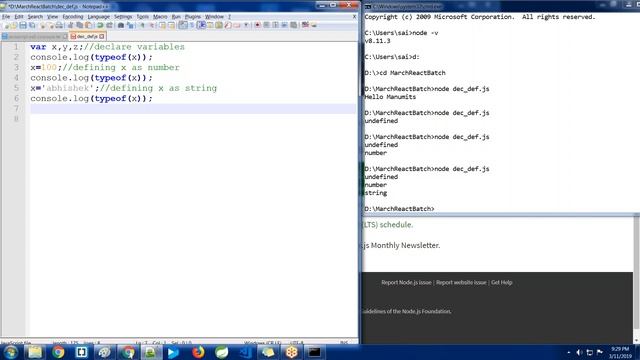
Task: Click the 'D:\MarchReactBatch>' prompt in cmd
Action: 399,209
